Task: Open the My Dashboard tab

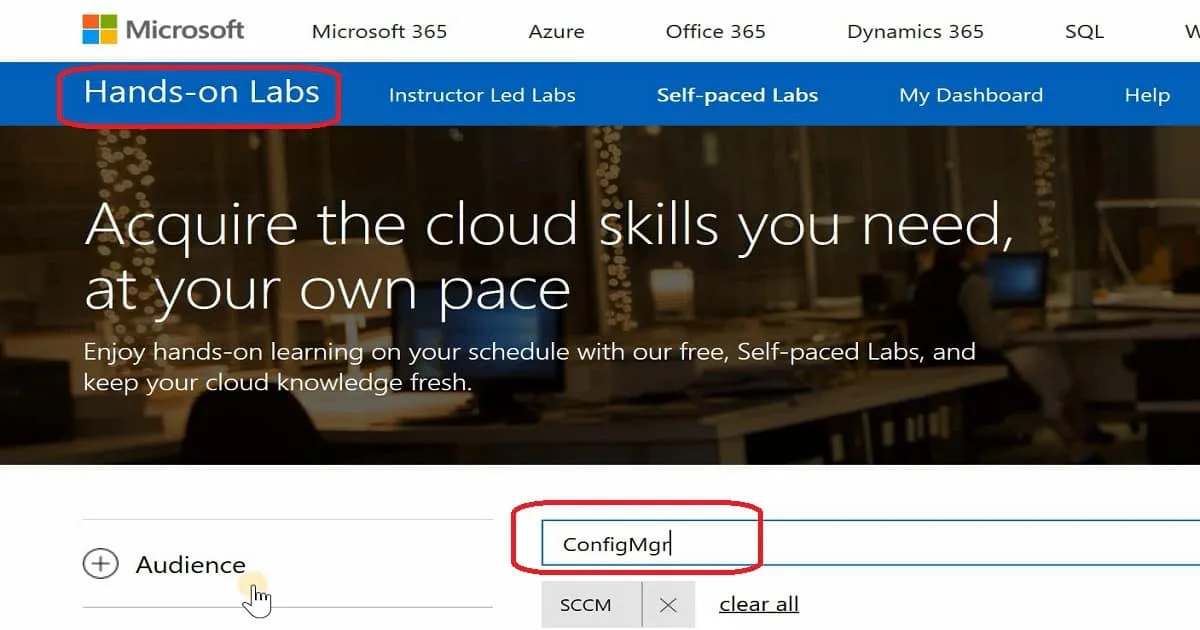Action: pyautogui.click(x=970, y=95)
